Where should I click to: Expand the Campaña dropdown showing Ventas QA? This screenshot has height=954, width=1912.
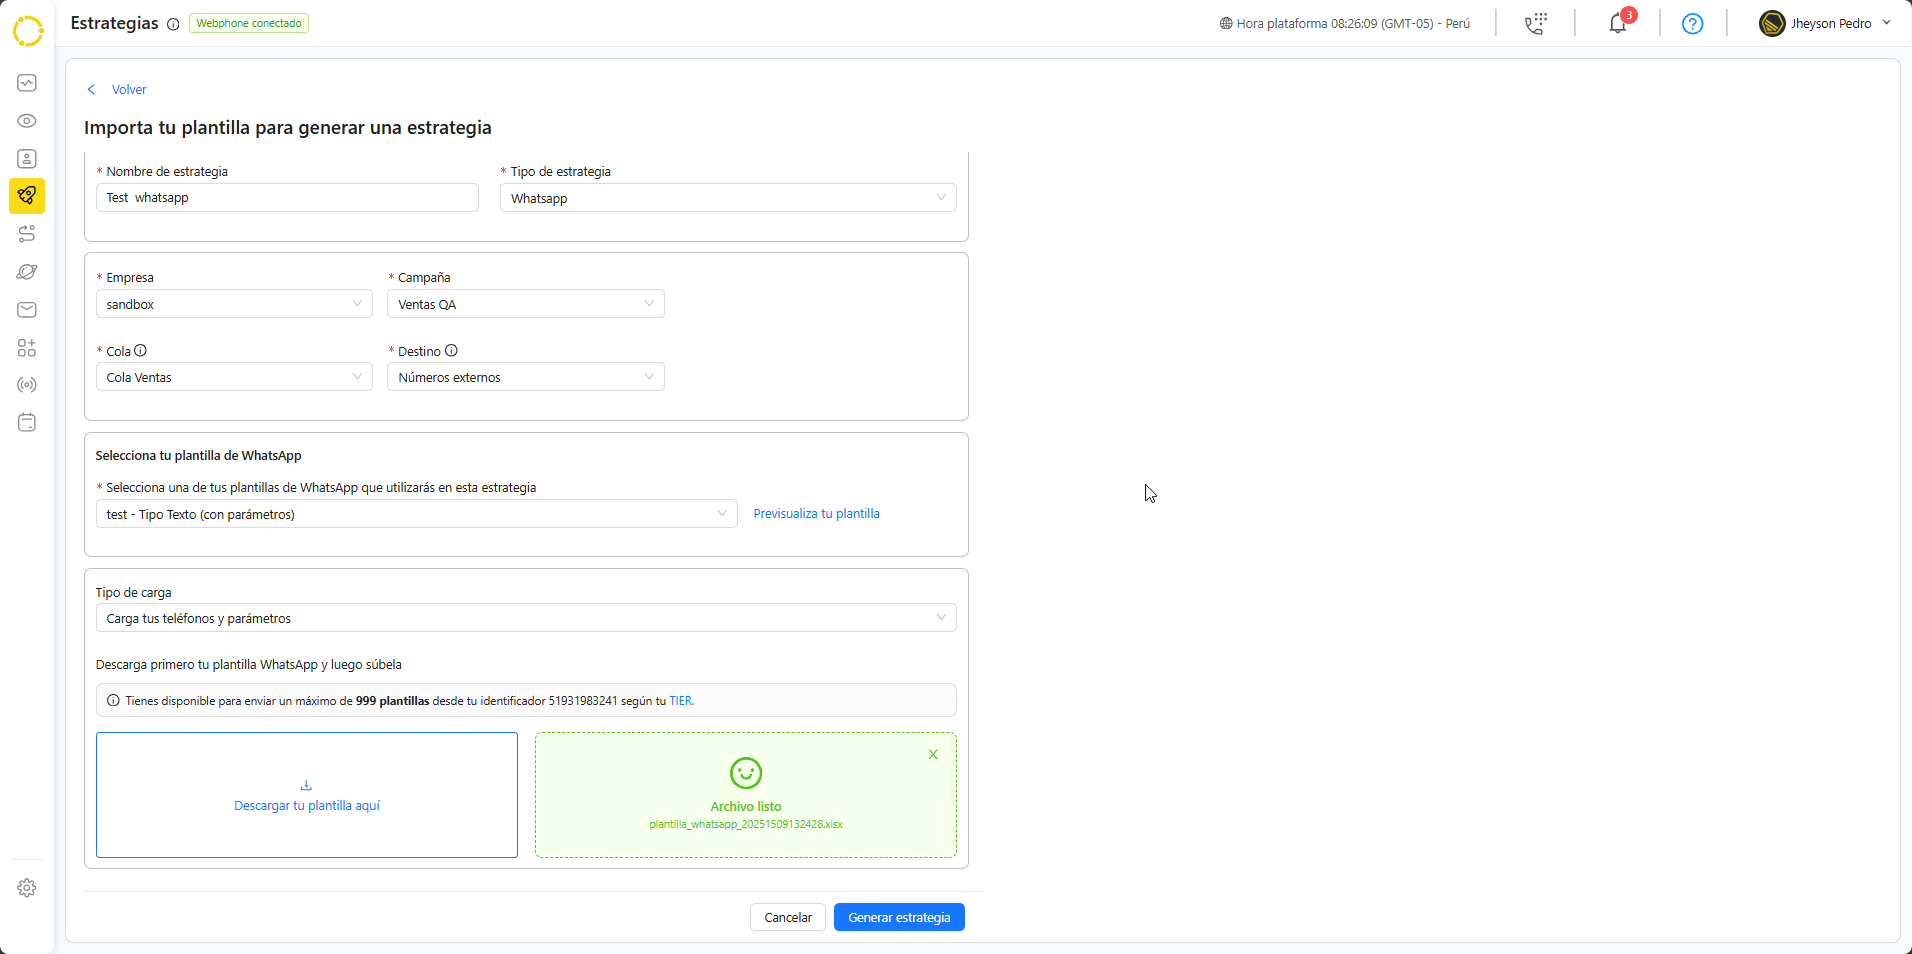525,304
